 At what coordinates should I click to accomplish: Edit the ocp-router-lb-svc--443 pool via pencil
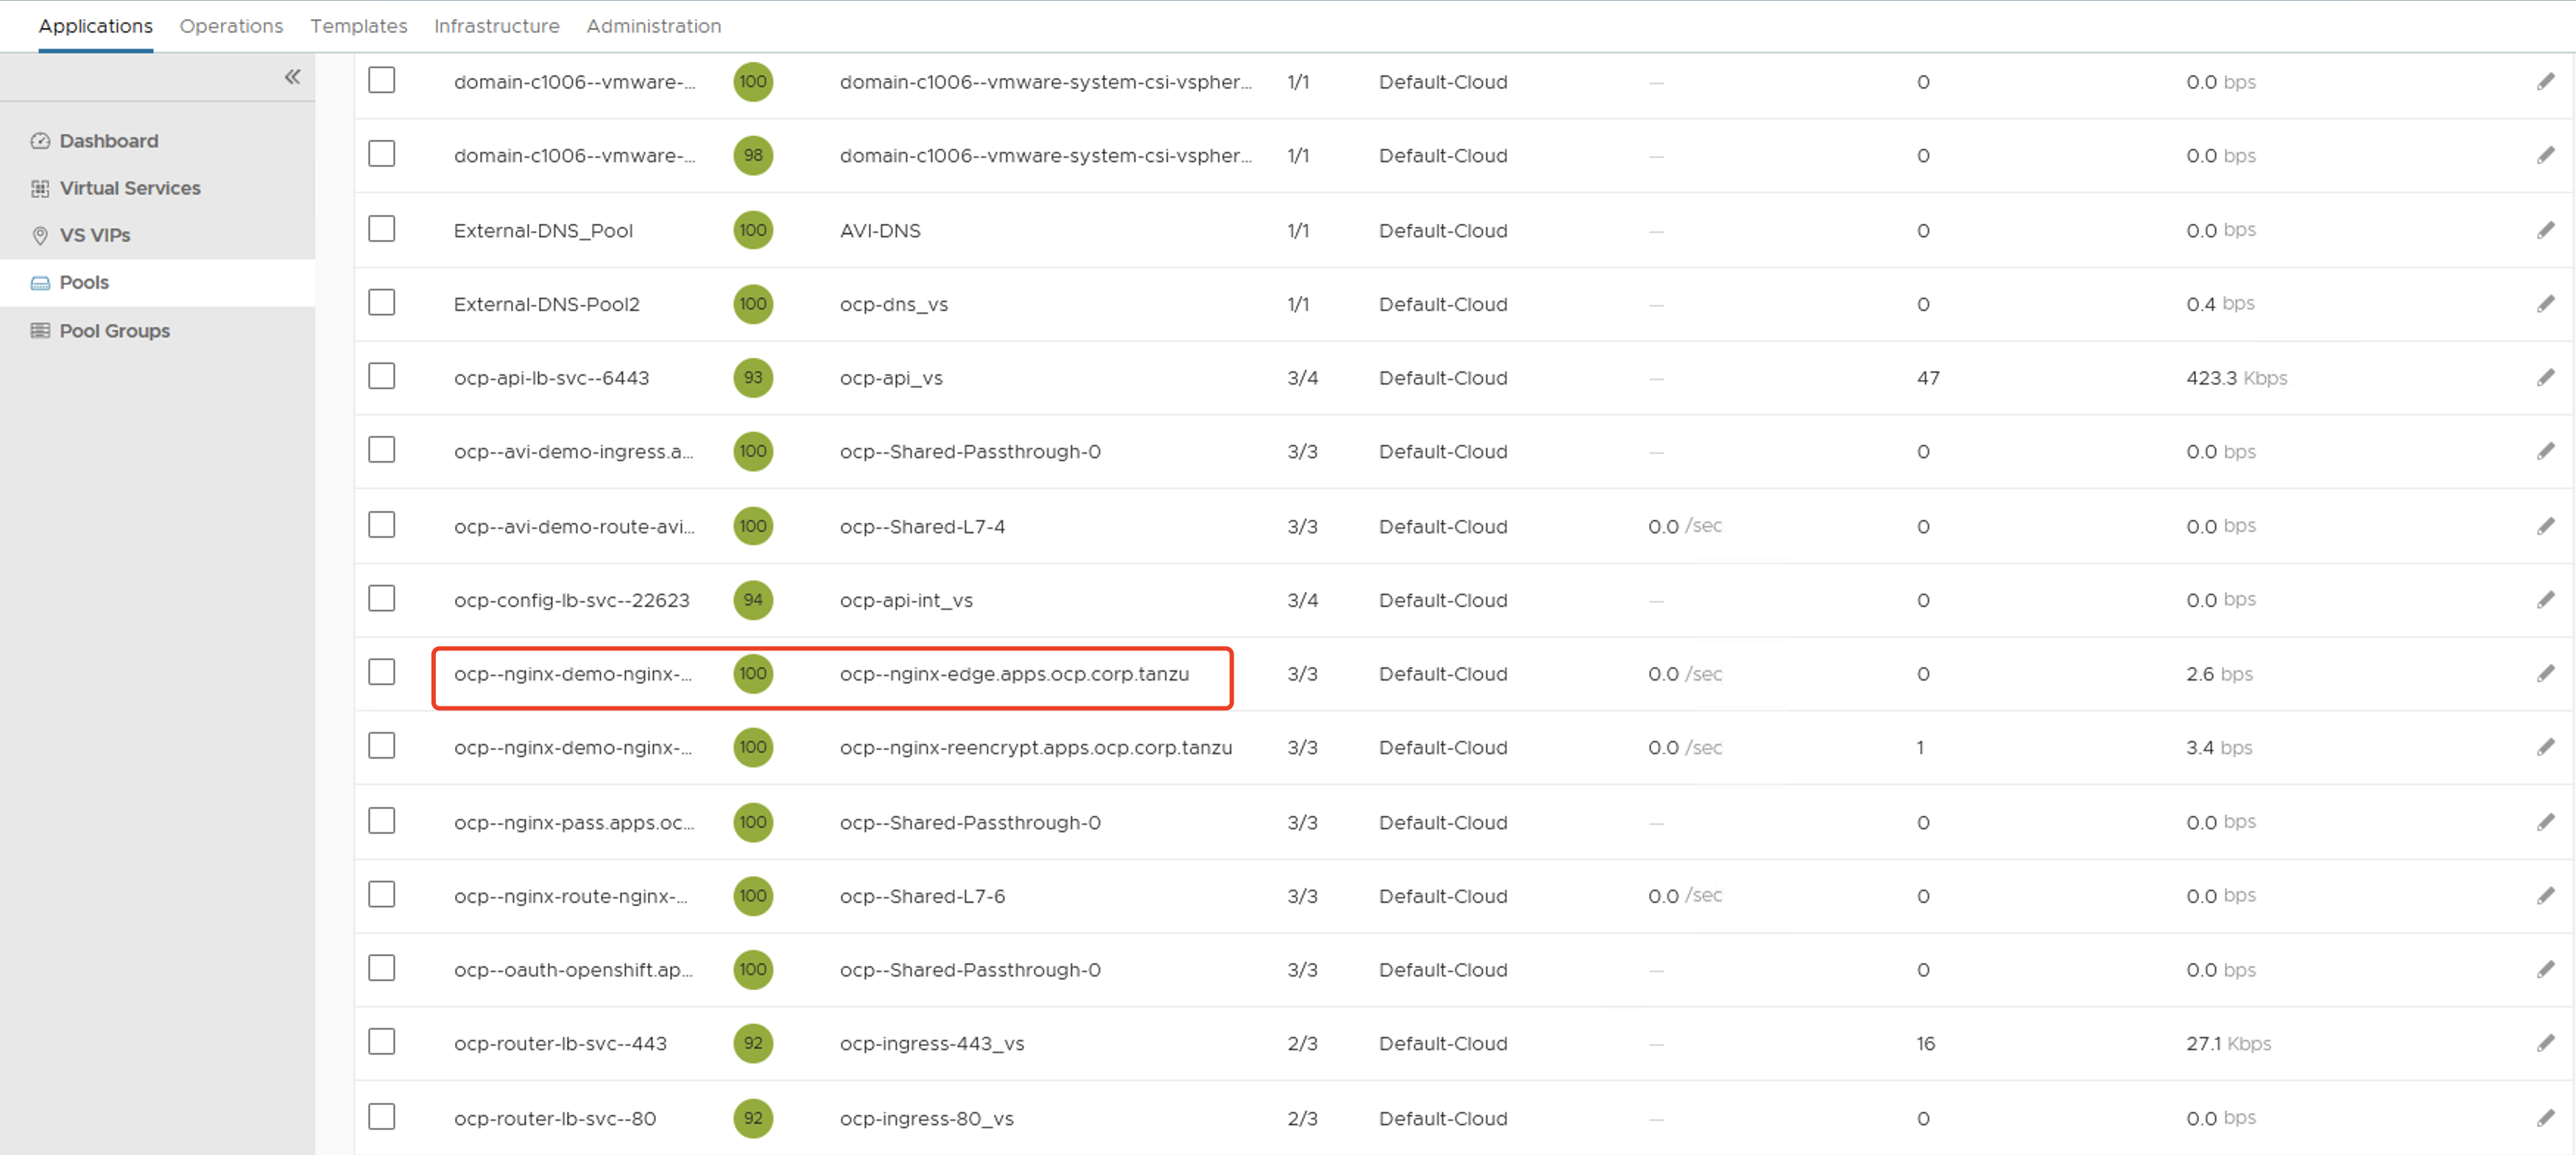(2545, 1043)
